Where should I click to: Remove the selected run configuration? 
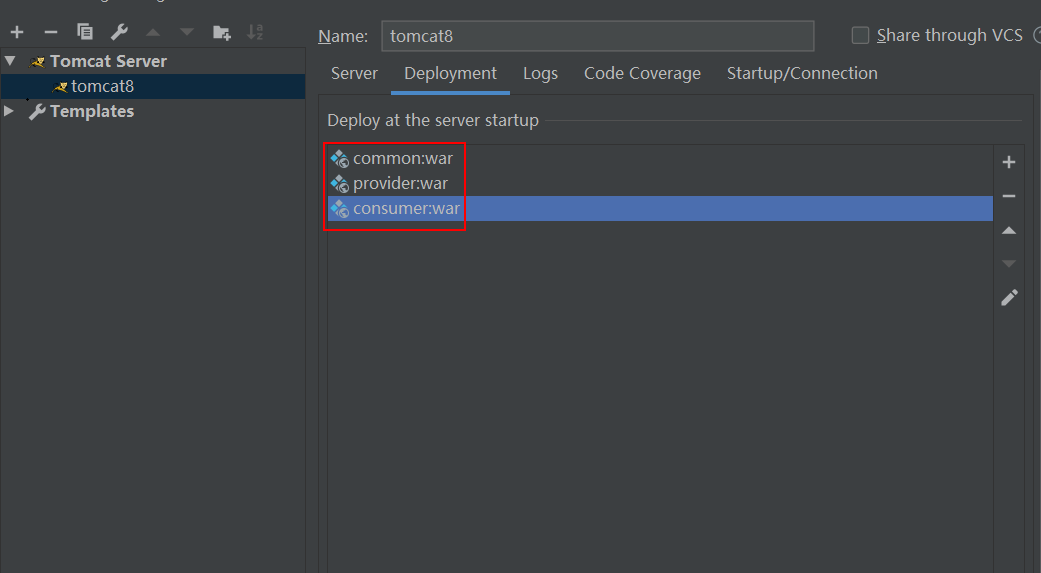pyautogui.click(x=51, y=32)
